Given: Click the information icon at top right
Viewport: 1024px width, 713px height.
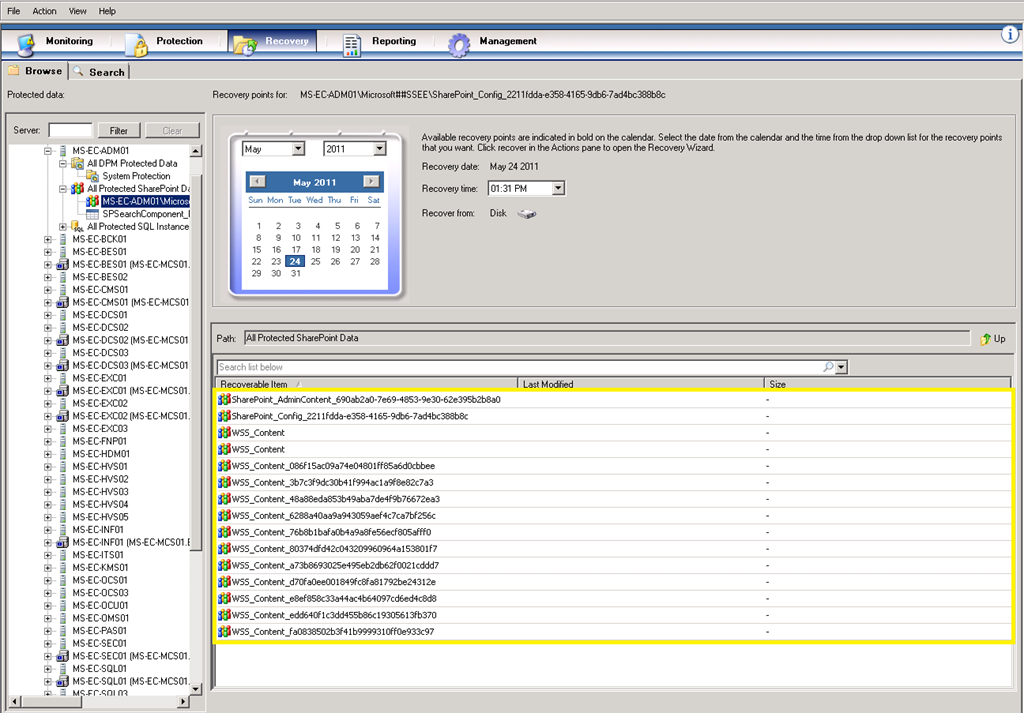Looking at the screenshot, I should pyautogui.click(x=1010, y=35).
